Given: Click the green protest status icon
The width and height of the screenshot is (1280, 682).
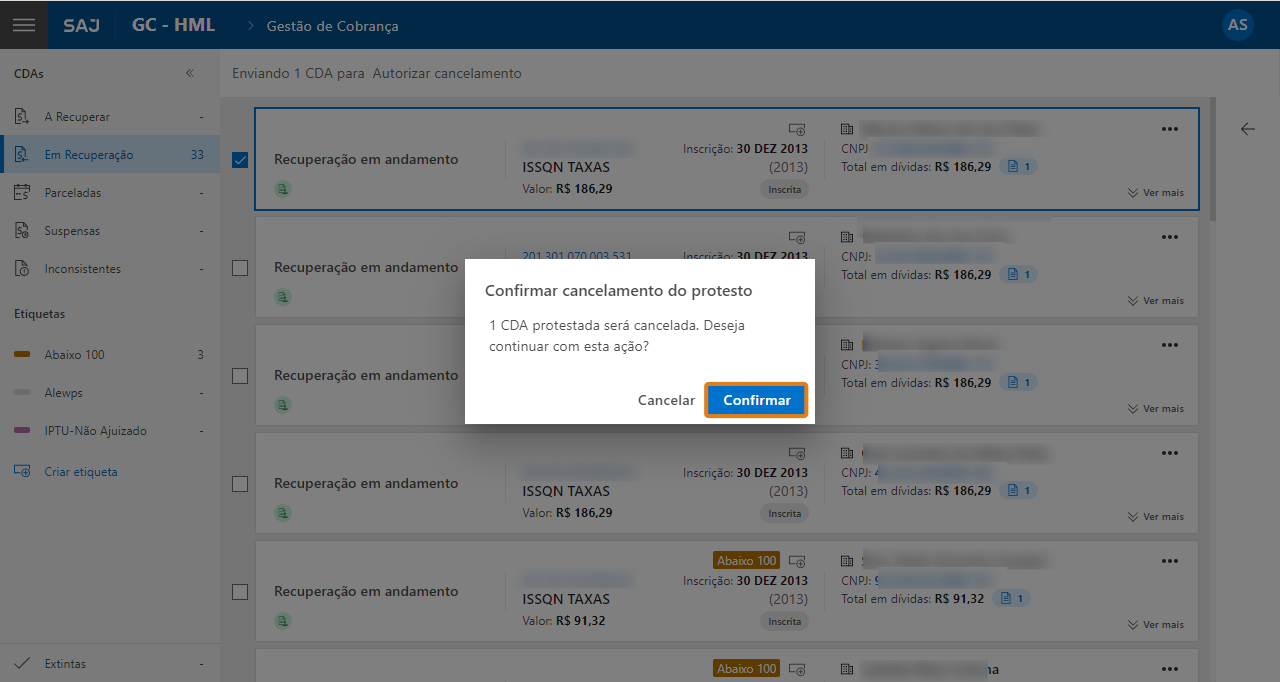Looking at the screenshot, I should (x=282, y=189).
